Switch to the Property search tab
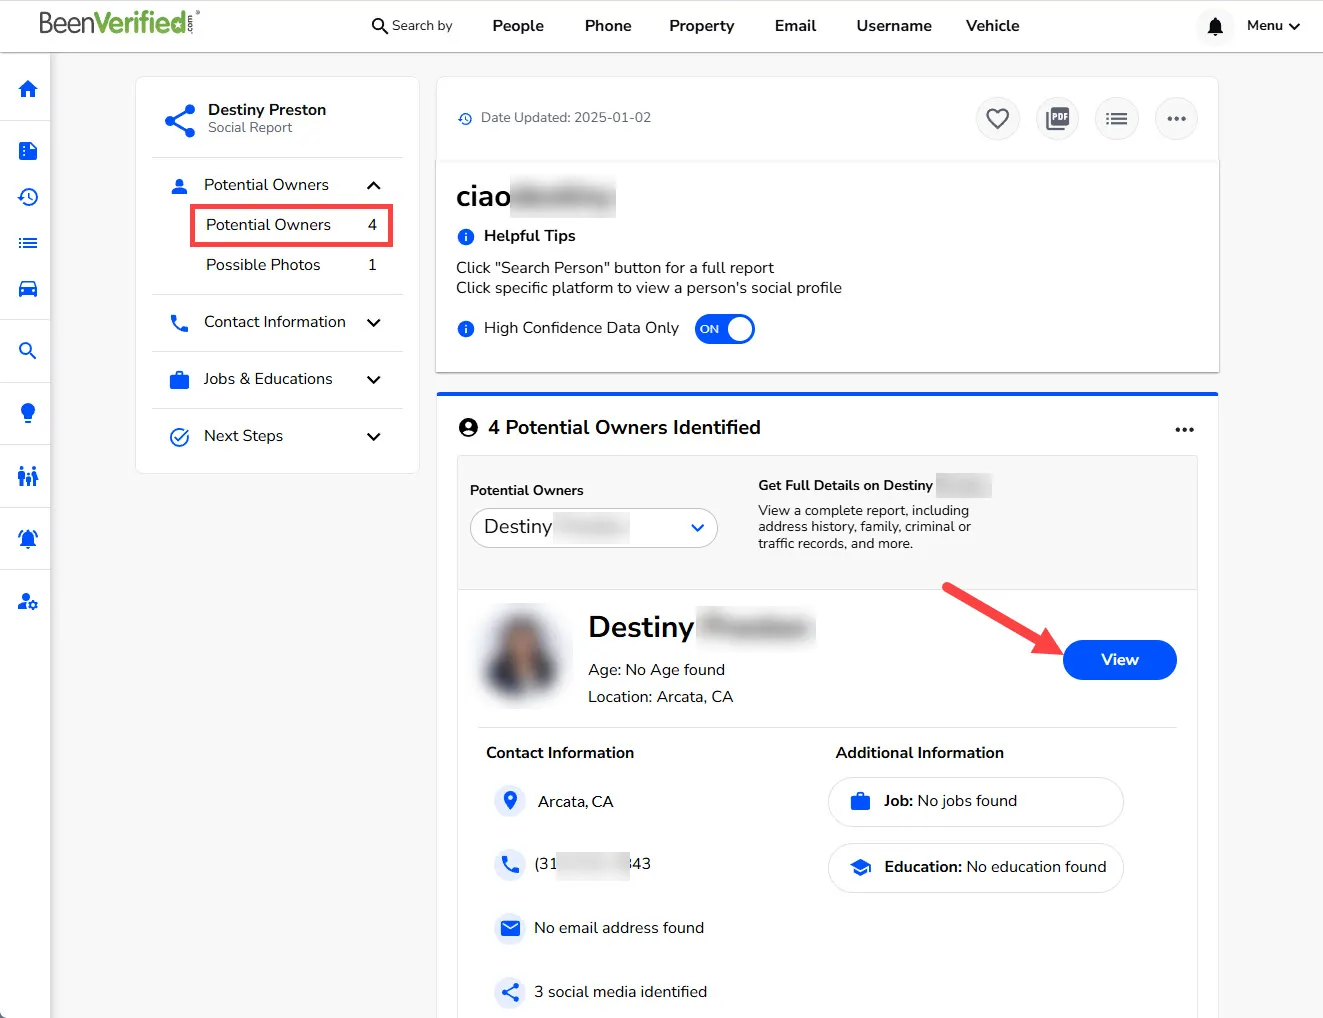 701,26
